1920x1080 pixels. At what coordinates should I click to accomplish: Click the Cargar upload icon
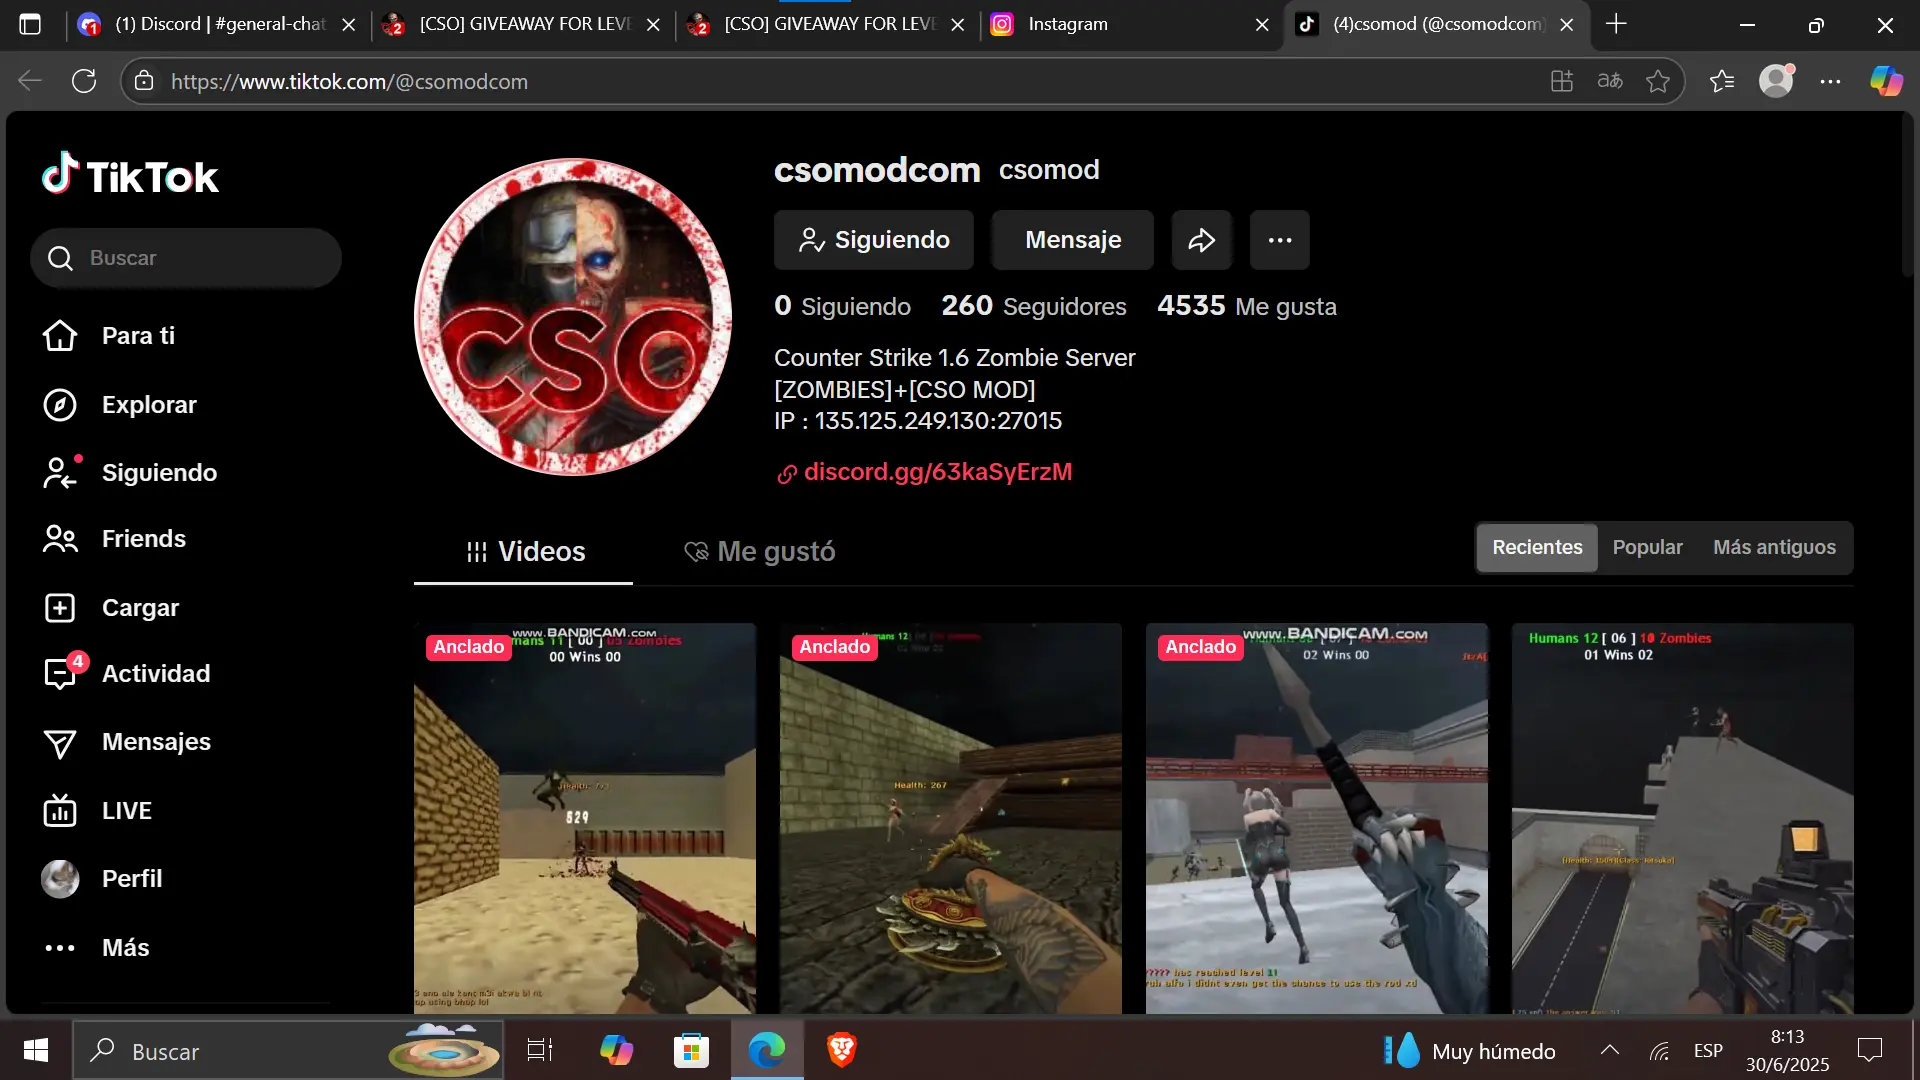(x=60, y=608)
